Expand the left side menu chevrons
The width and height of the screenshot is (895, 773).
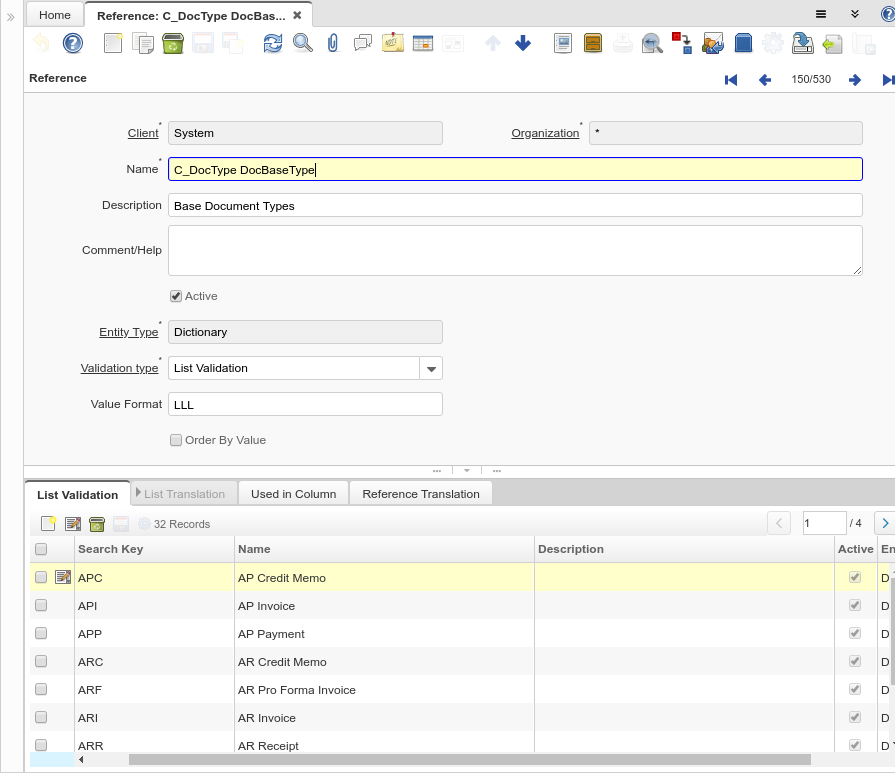point(11,17)
